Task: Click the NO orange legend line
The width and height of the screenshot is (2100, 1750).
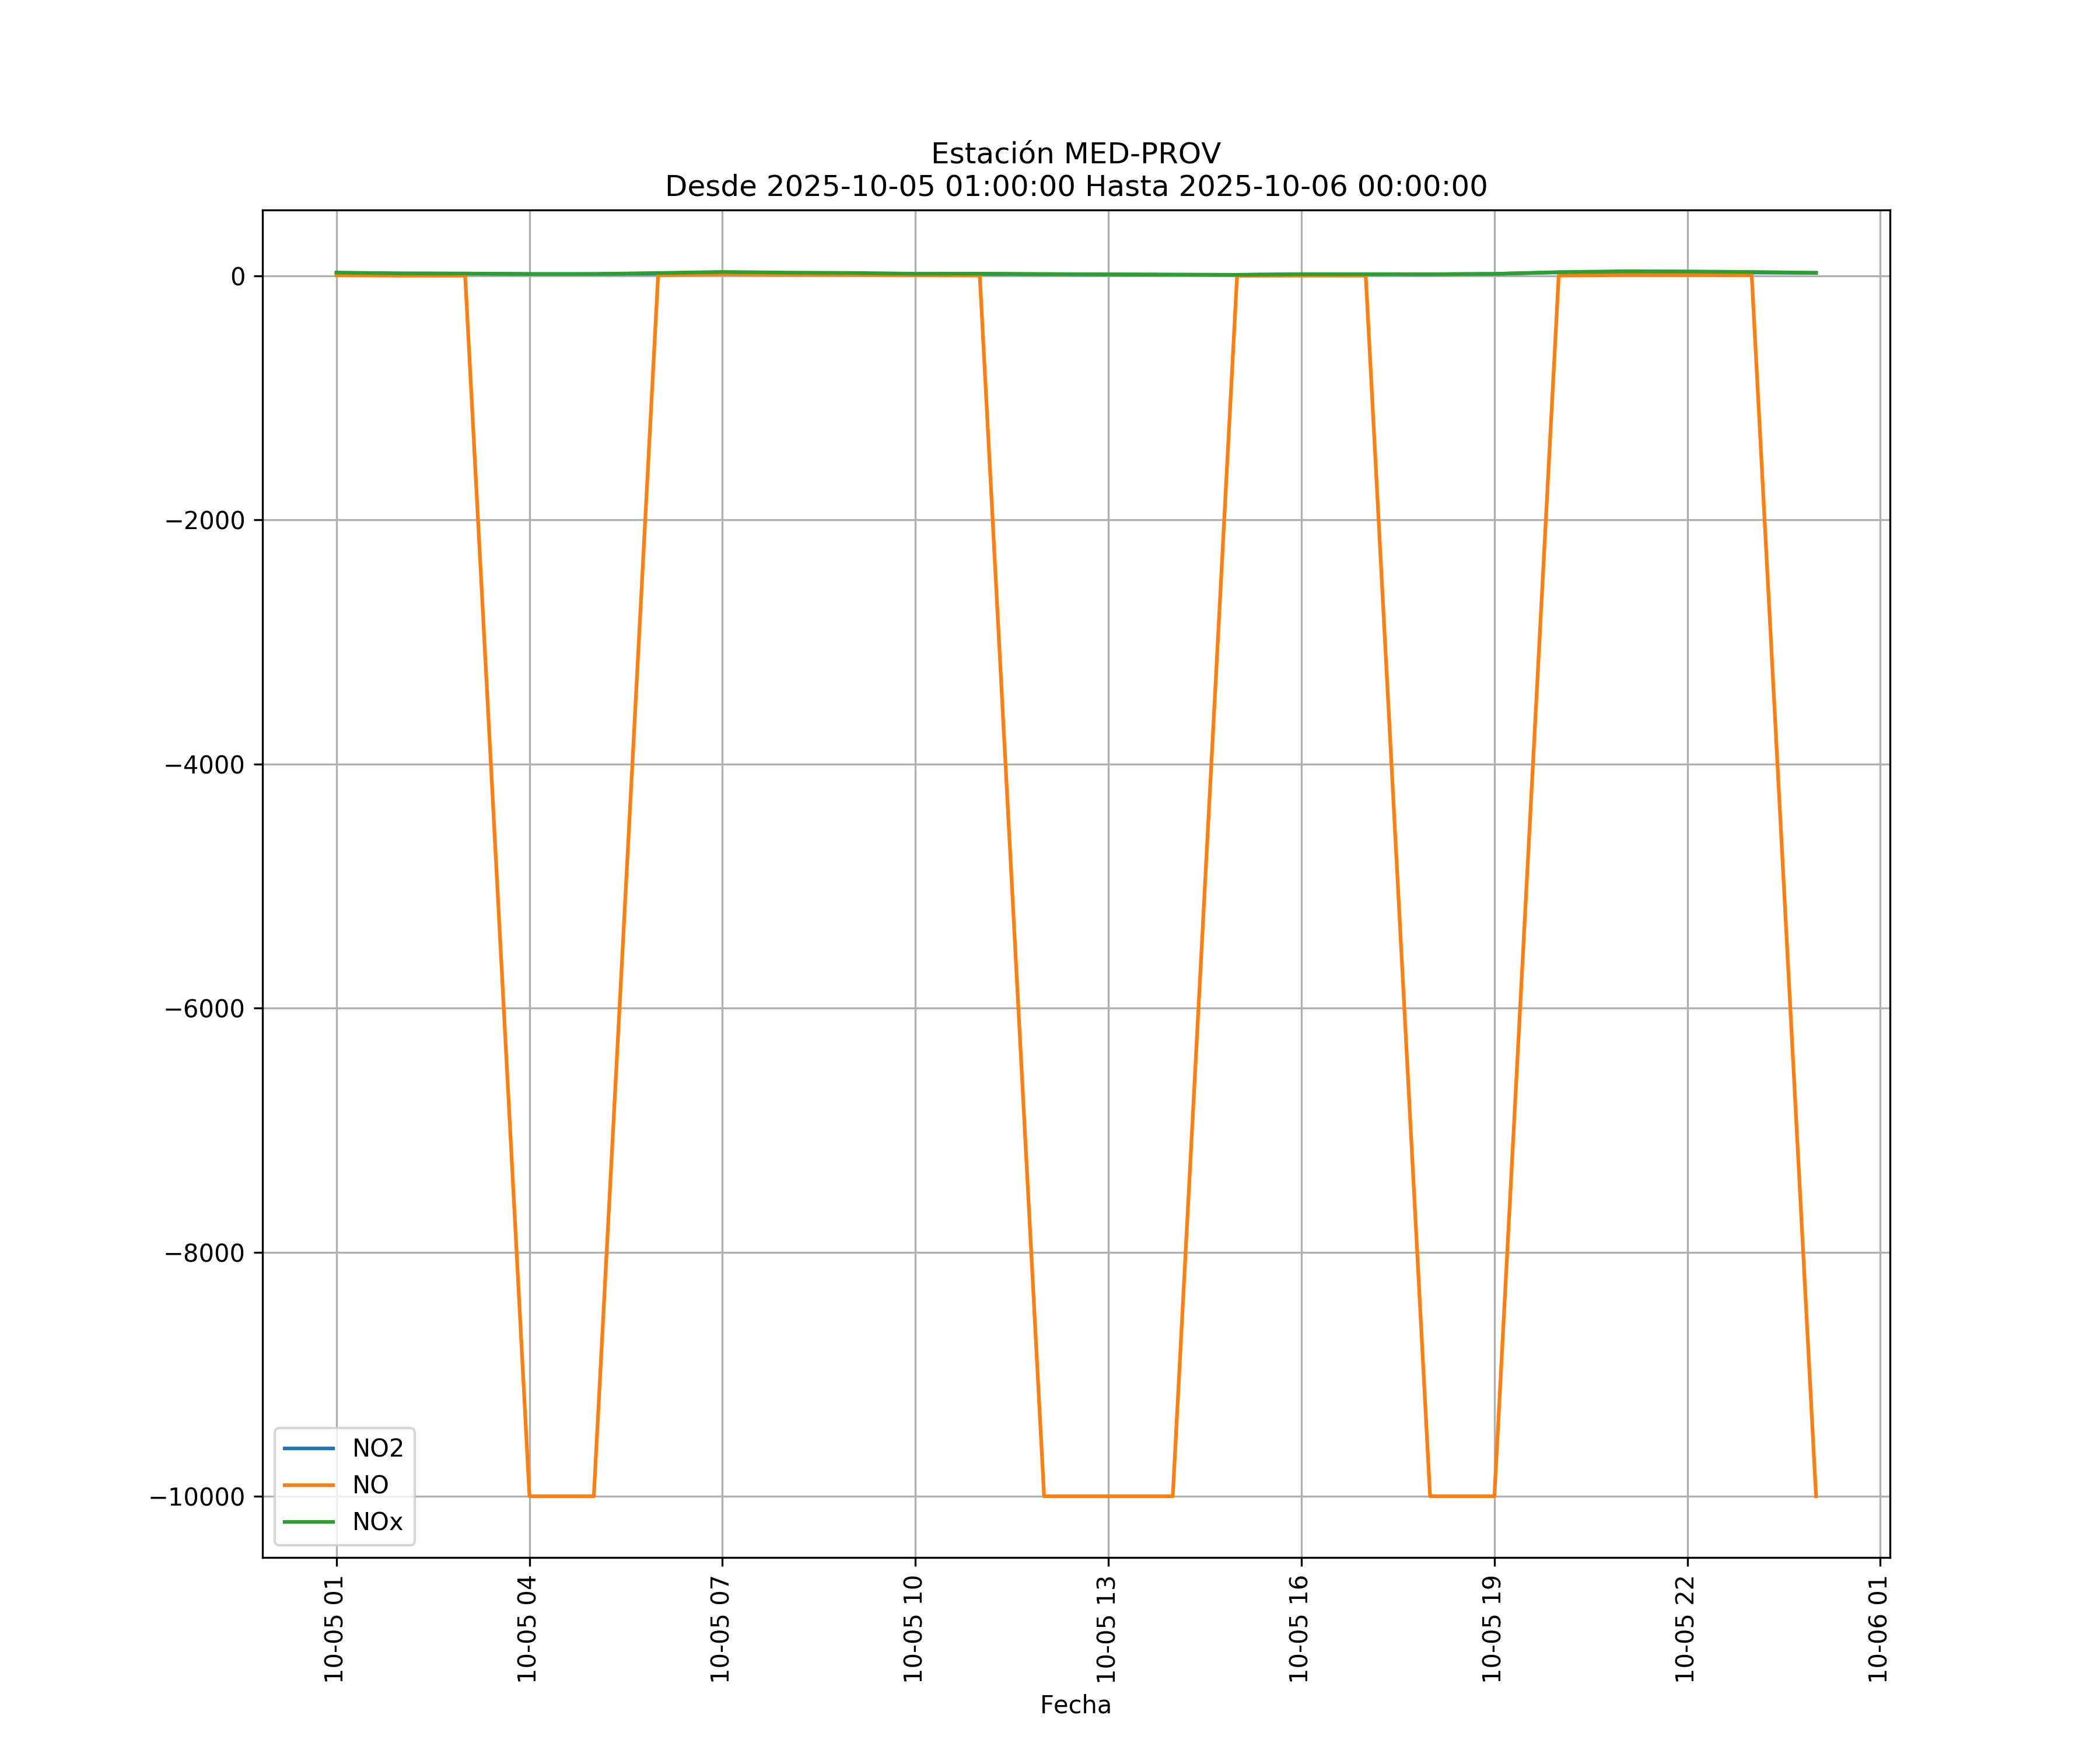Action: pyautogui.click(x=308, y=1485)
